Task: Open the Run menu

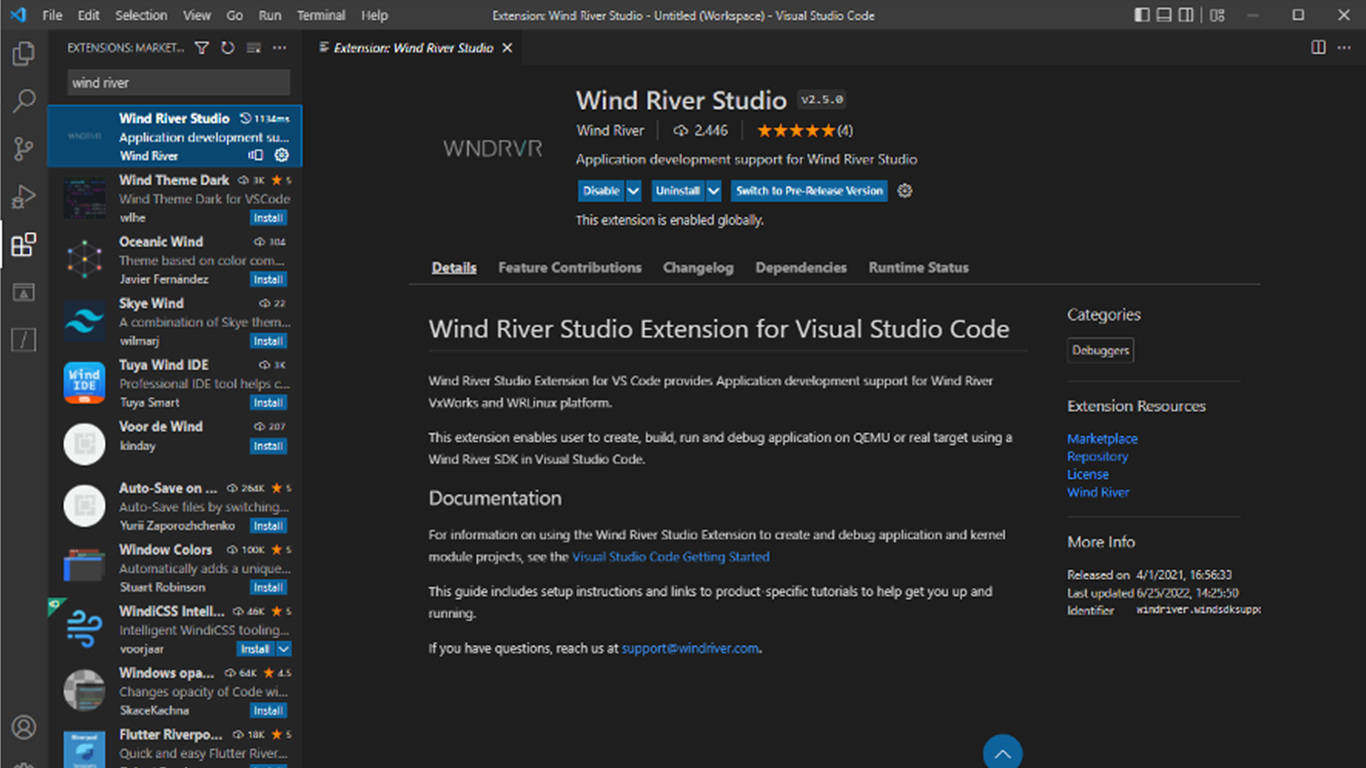Action: pos(270,15)
